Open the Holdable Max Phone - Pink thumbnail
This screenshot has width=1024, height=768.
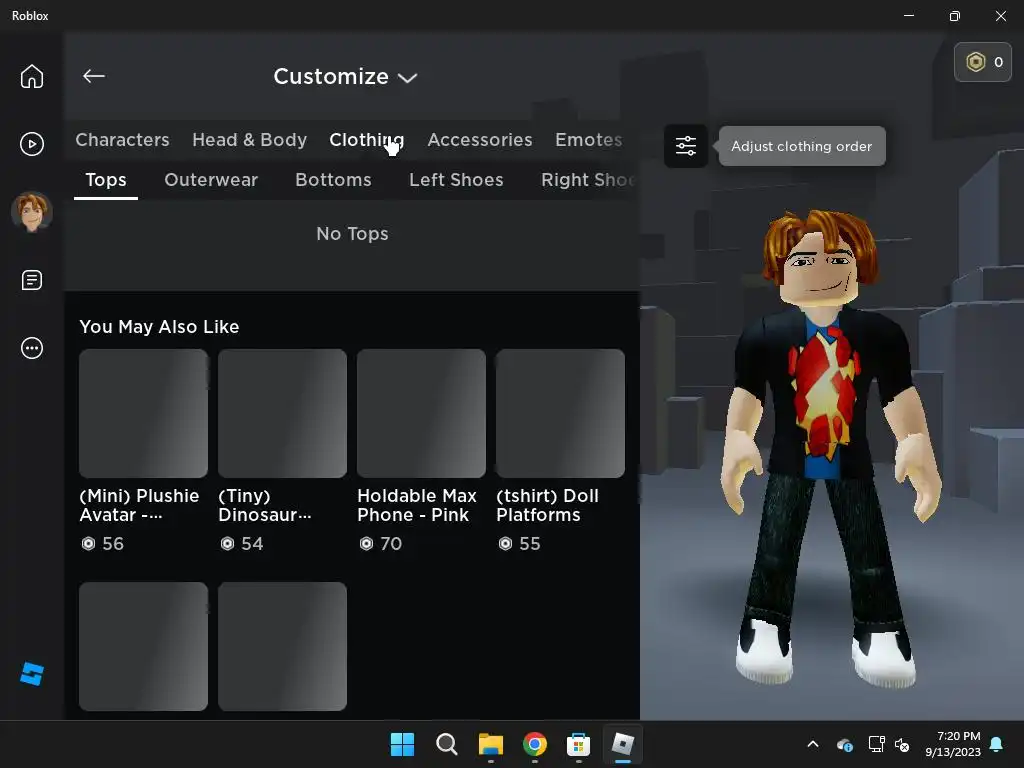coord(421,413)
